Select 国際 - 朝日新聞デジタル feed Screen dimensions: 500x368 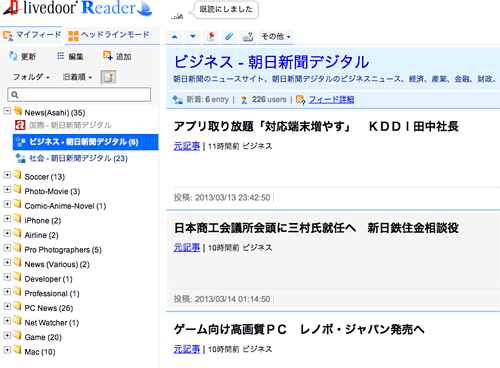(x=70, y=125)
